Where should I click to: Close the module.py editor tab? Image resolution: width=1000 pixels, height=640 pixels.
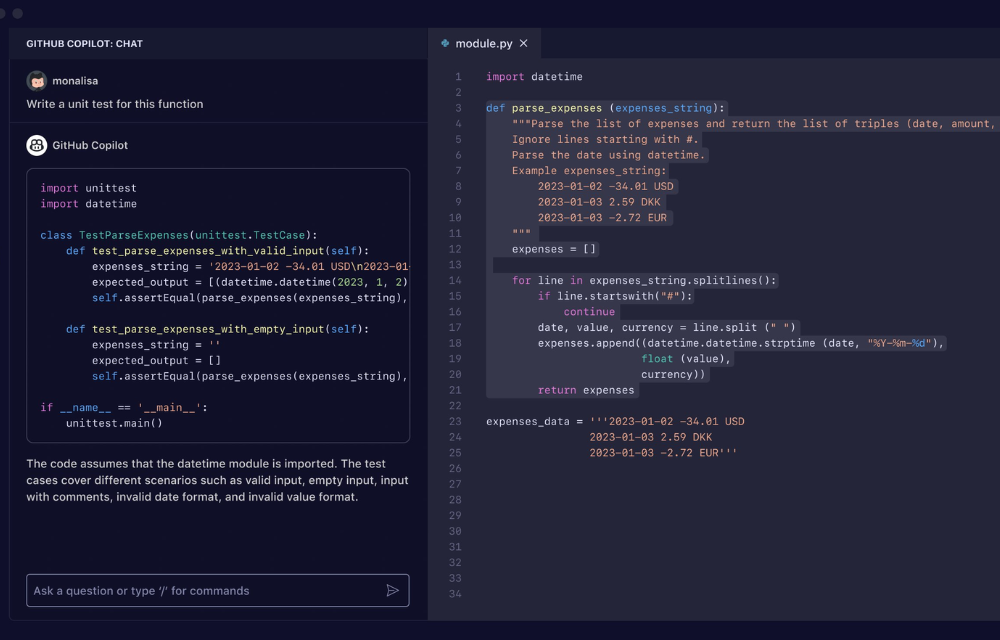pos(523,44)
